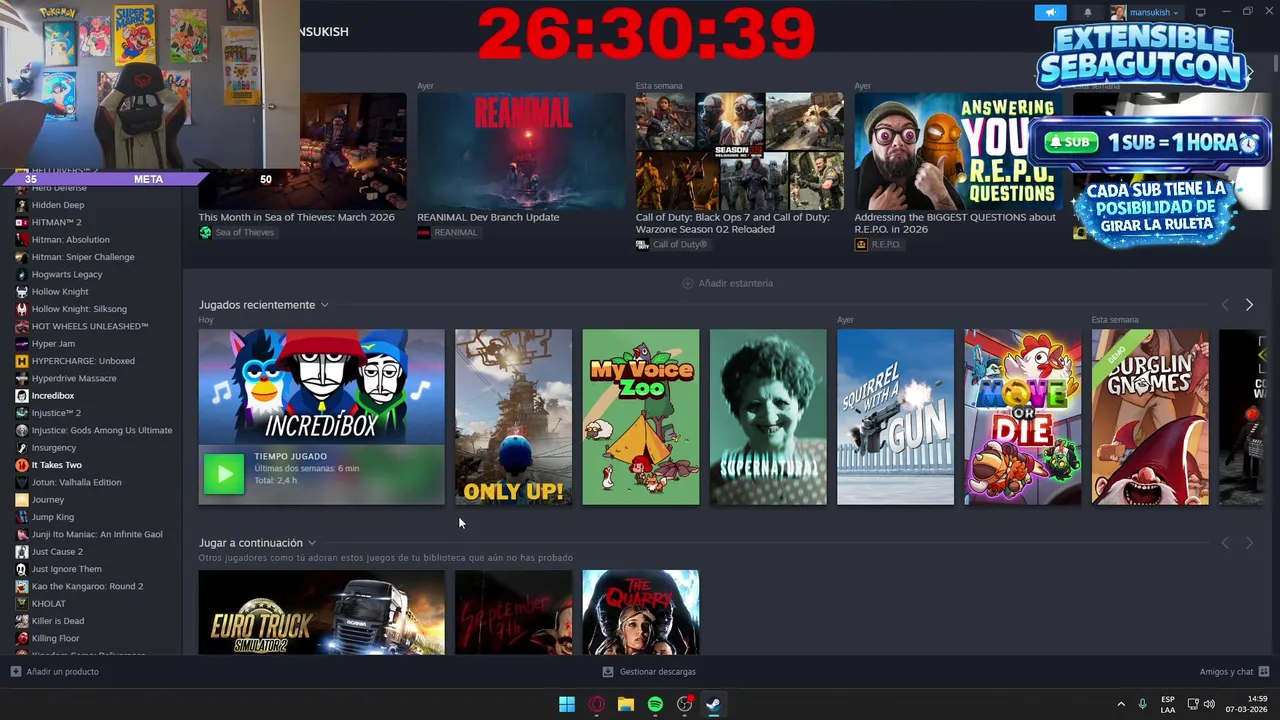Click the R.E.P.O. publisher icon
Viewport: 1280px width, 720px height.
(861, 244)
